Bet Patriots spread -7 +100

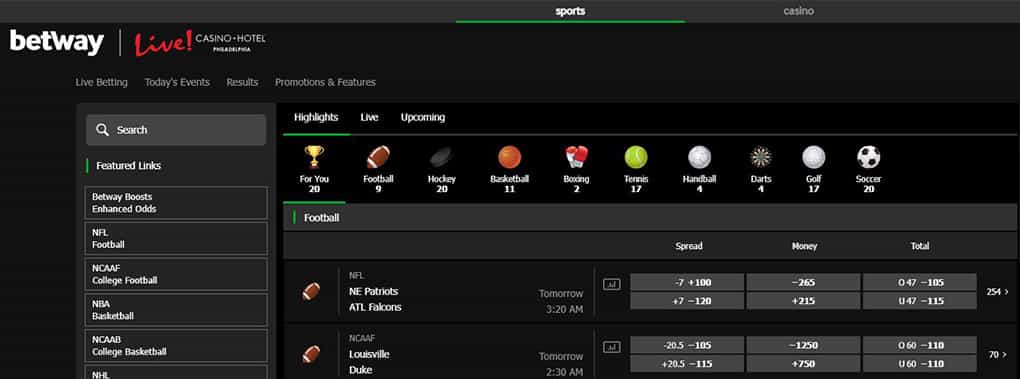coord(687,283)
